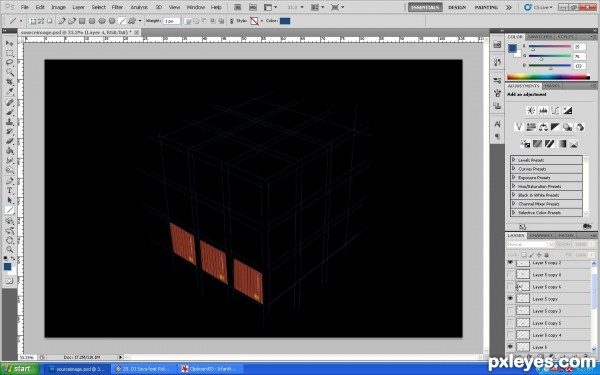Viewport: 600px width, 375px height.
Task: Click the Exposure adjustment icon
Action: [567, 111]
